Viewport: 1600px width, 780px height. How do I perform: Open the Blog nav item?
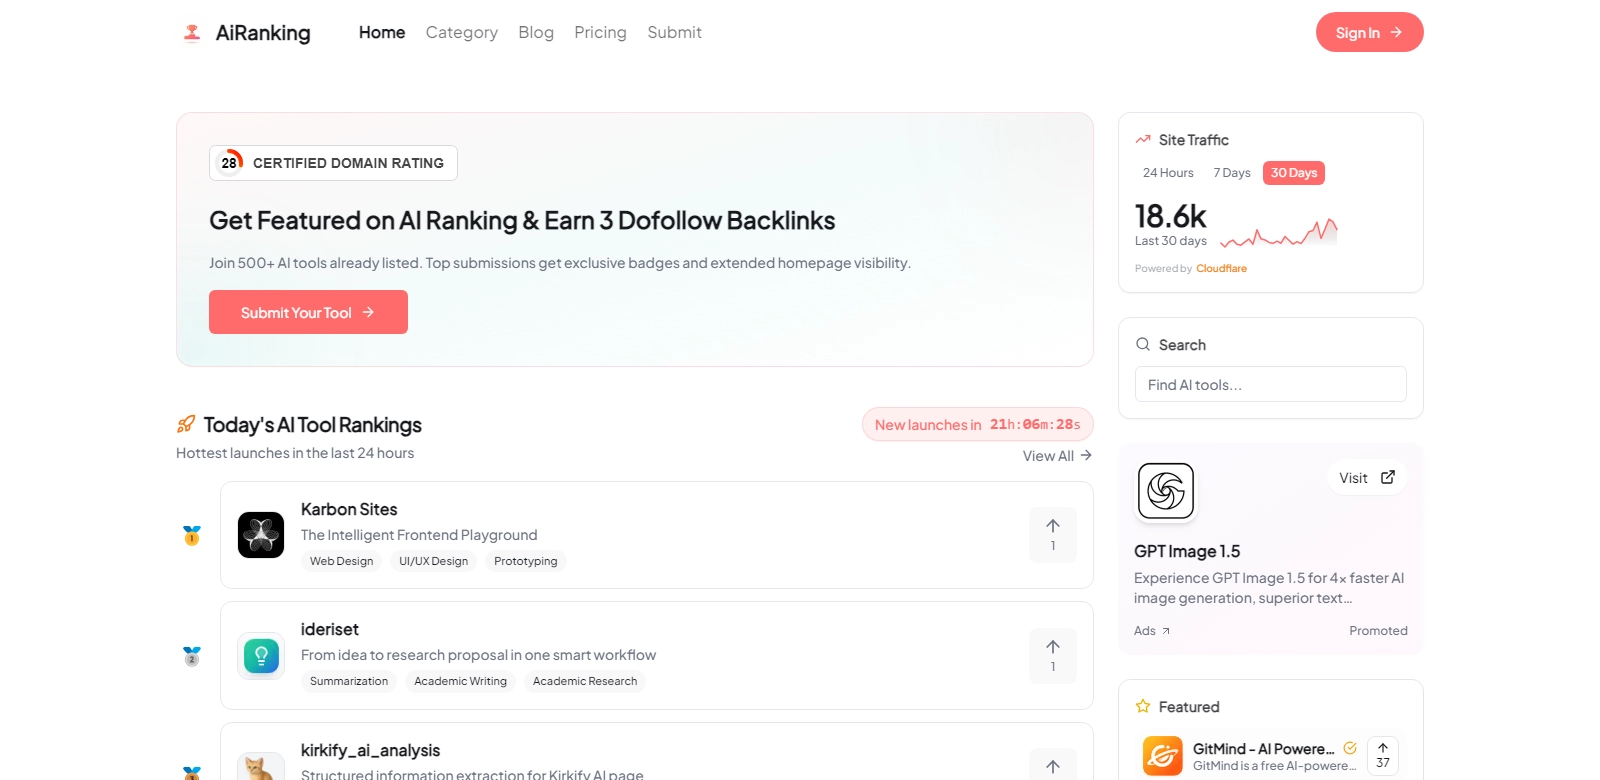click(536, 33)
